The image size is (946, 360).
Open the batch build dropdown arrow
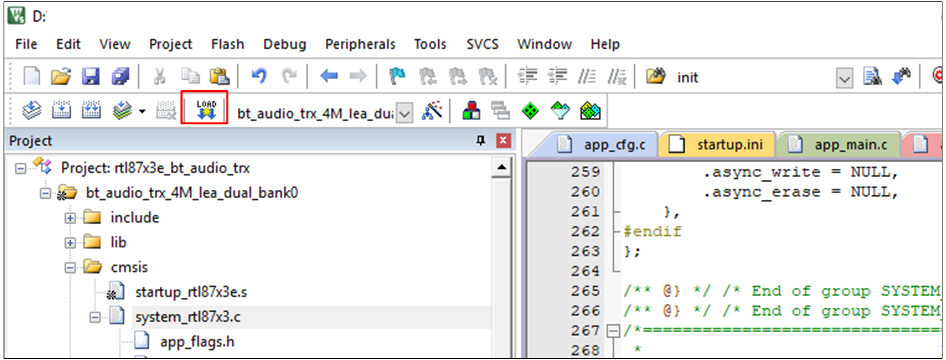coord(142,112)
